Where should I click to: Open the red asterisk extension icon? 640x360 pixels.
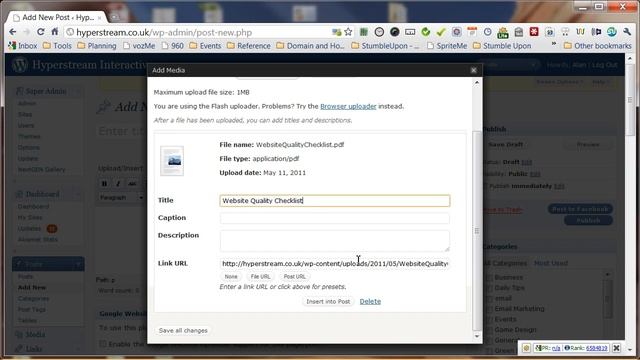pyautogui.click(x=534, y=32)
